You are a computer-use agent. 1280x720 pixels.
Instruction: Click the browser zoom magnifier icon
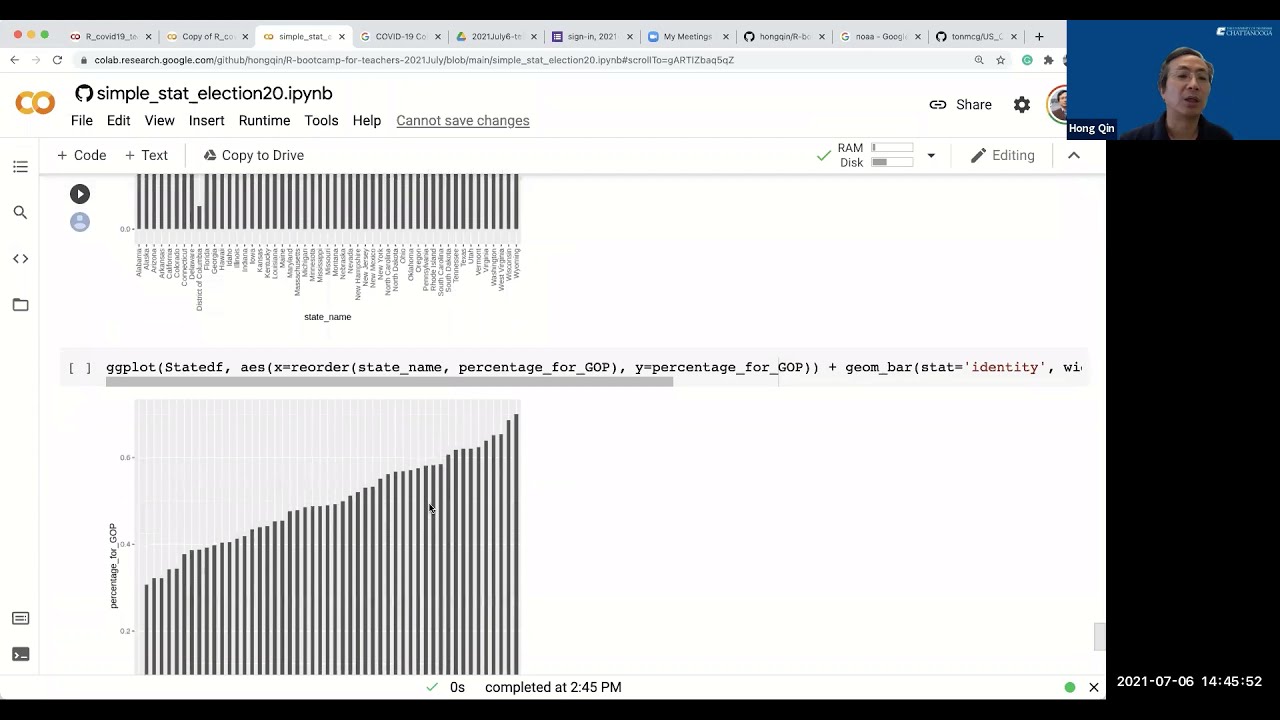pyautogui.click(x=979, y=60)
